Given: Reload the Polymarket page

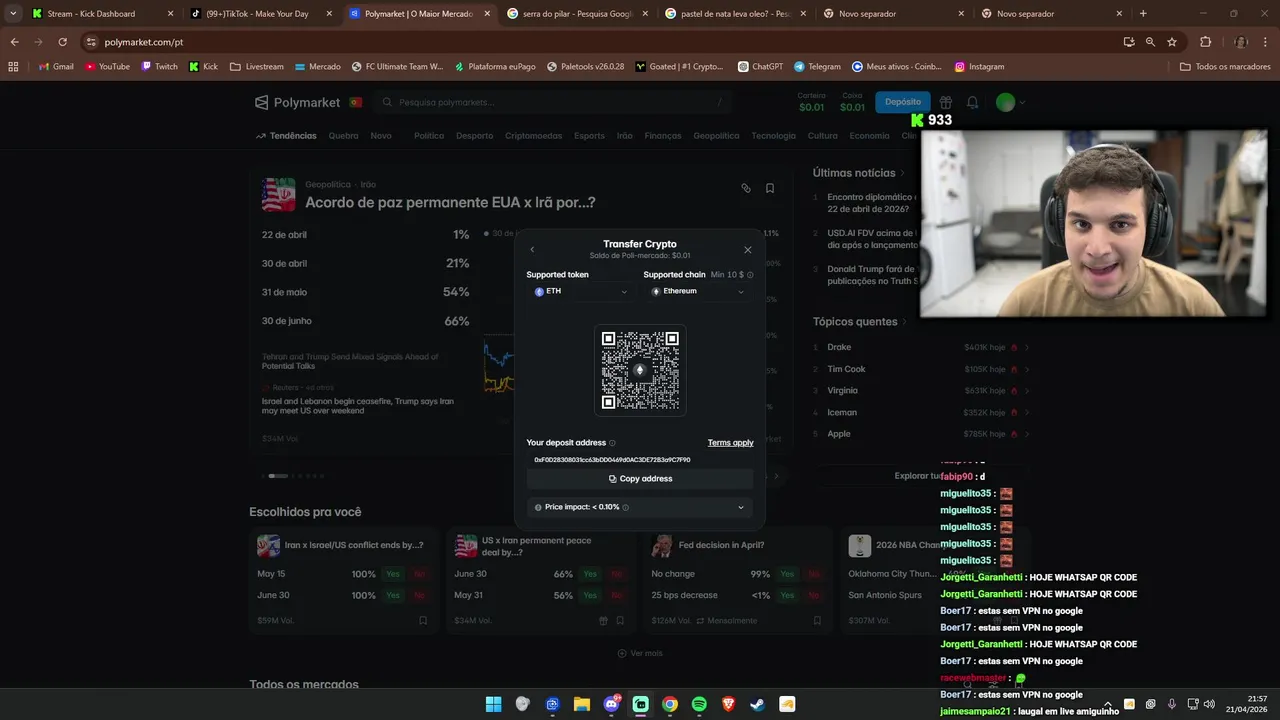Looking at the screenshot, I should pos(62,42).
